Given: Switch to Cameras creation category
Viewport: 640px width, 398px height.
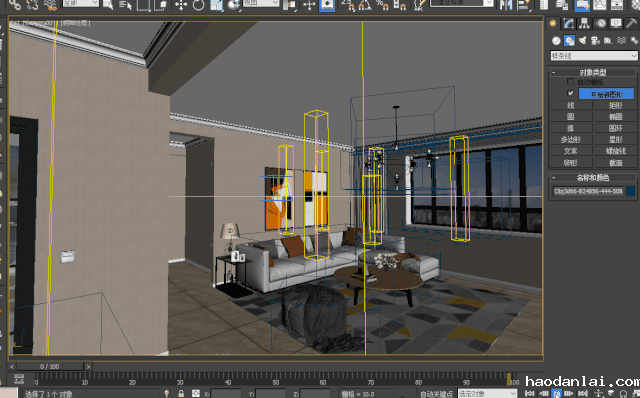Looking at the screenshot, I should [x=596, y=40].
